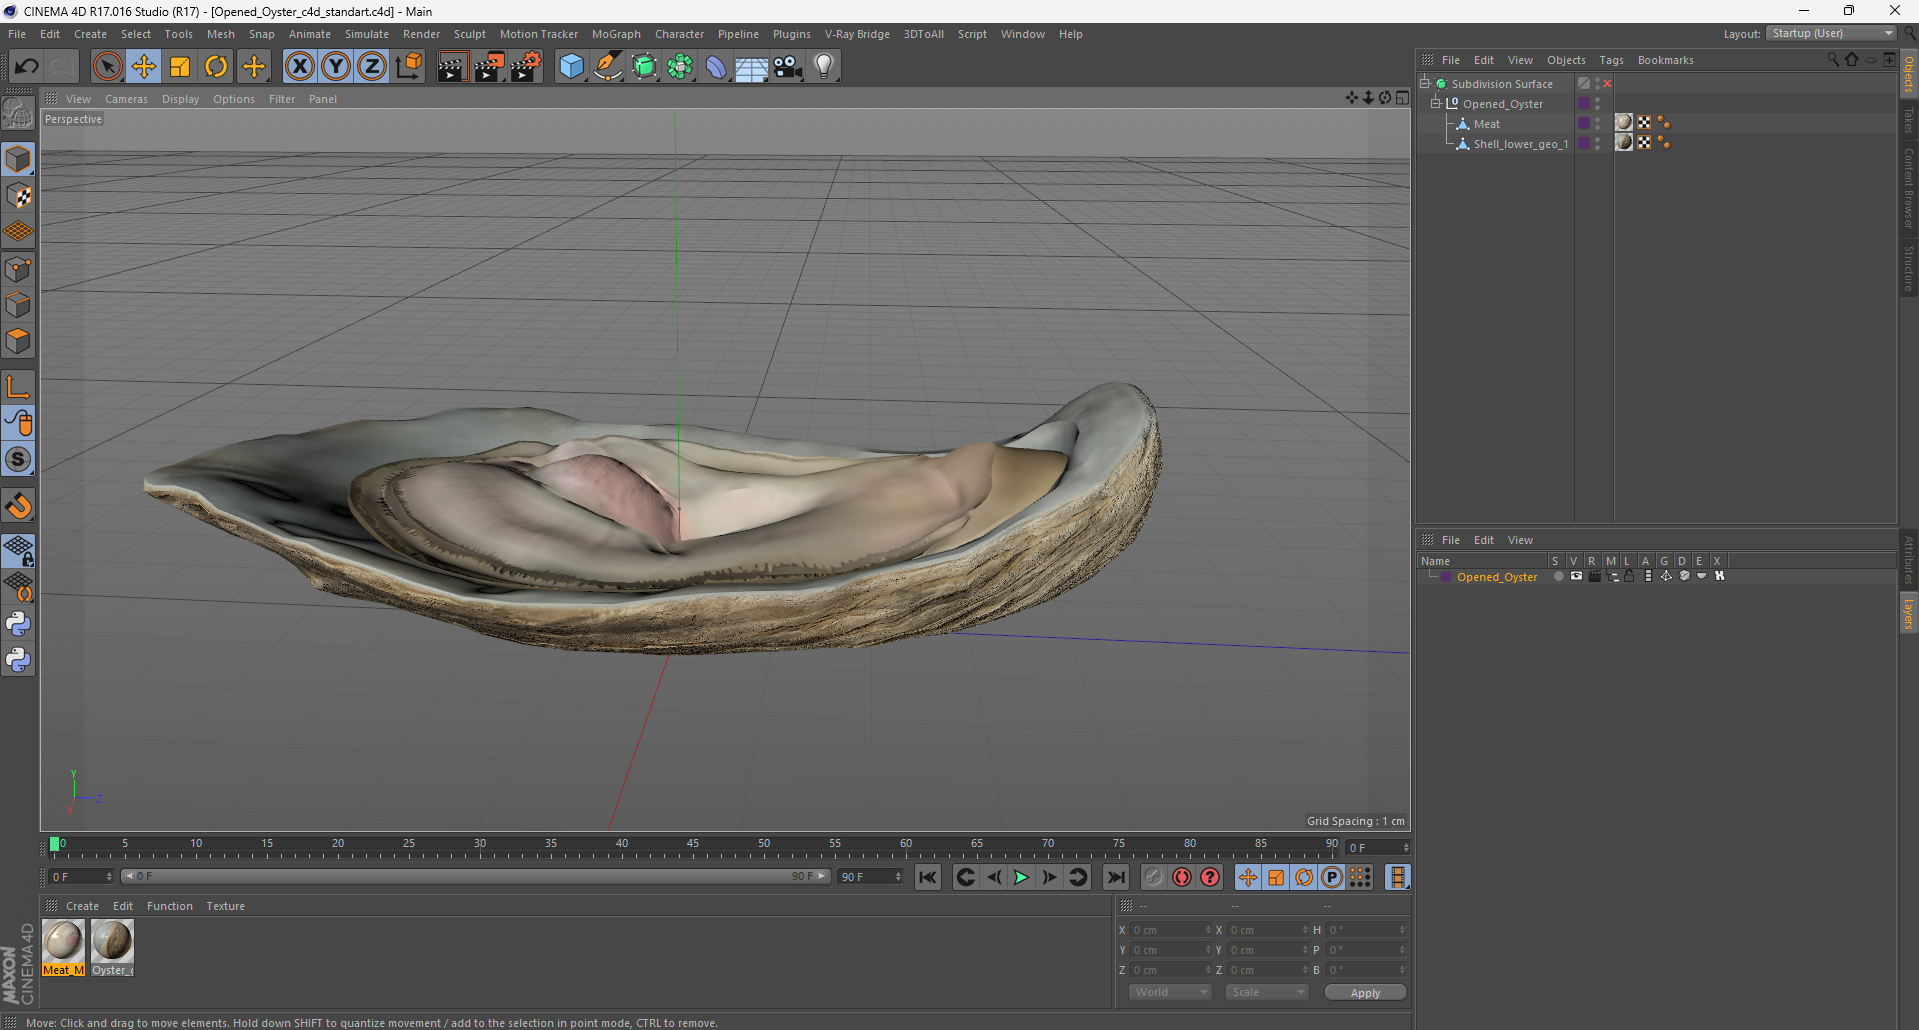Open the Simulate menu
The image size is (1919, 1030).
[367, 34]
